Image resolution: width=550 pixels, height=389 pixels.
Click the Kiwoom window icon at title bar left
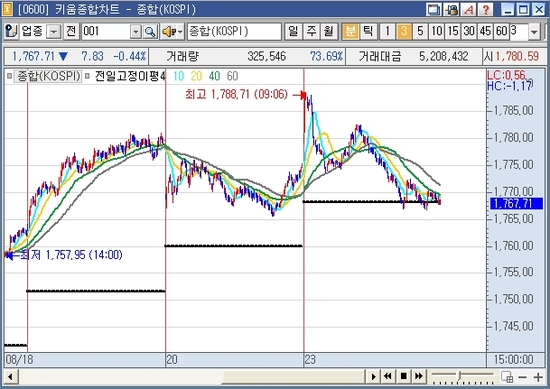(x=7, y=9)
